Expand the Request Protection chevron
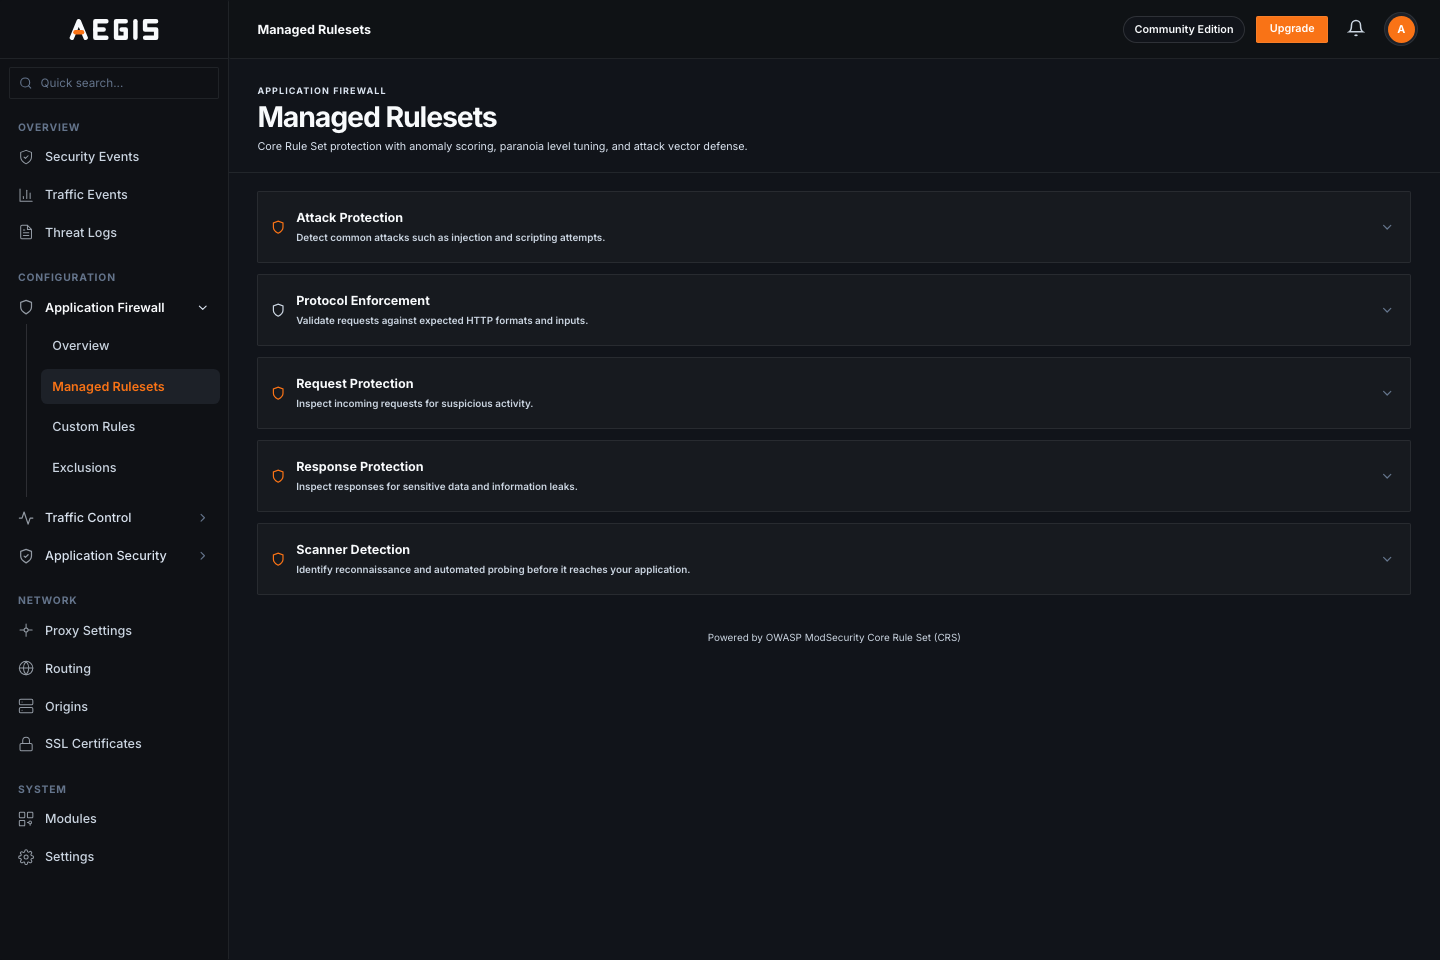1440x960 pixels. 1387,393
